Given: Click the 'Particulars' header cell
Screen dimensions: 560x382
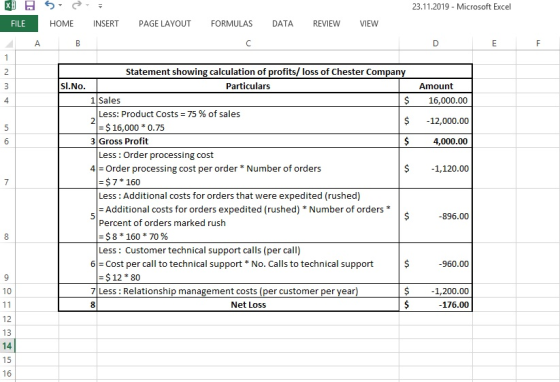Looking at the screenshot, I should (x=248, y=86).
